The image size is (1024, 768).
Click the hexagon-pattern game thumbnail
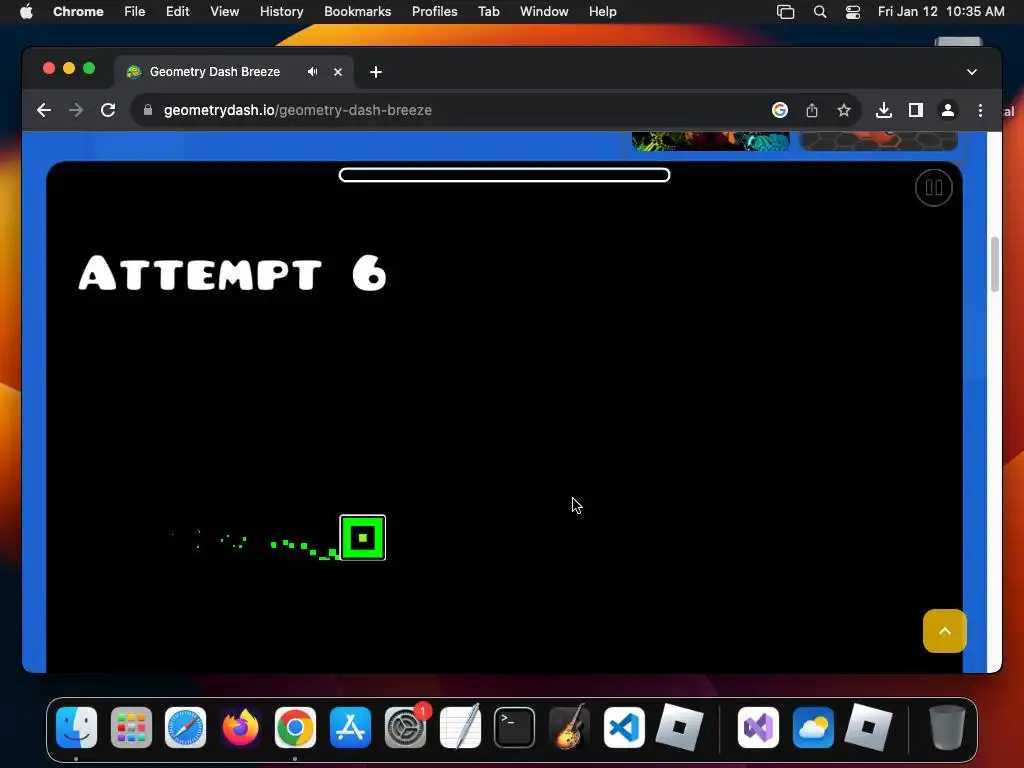pos(879,141)
